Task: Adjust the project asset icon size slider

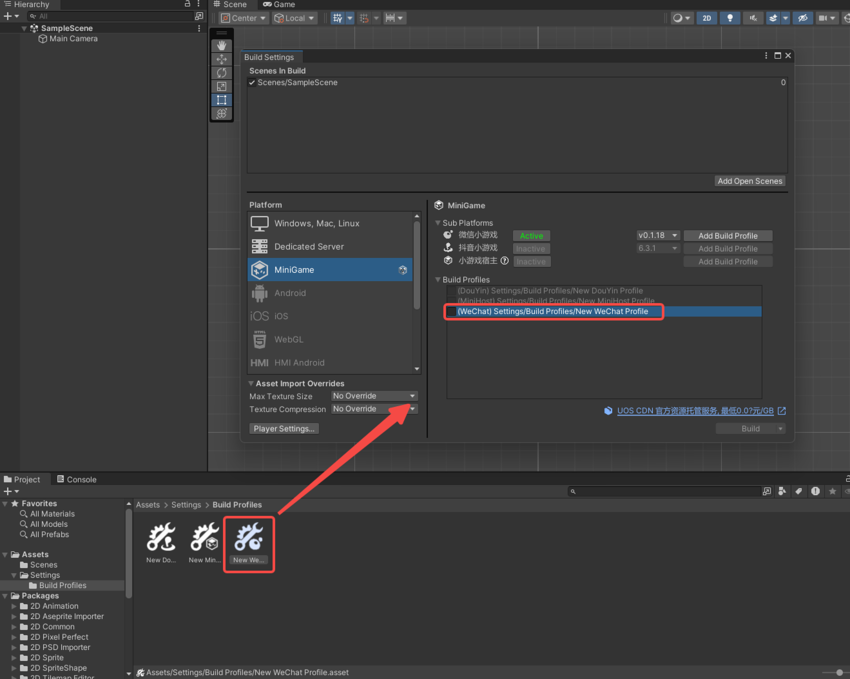Action: pyautogui.click(x=838, y=673)
